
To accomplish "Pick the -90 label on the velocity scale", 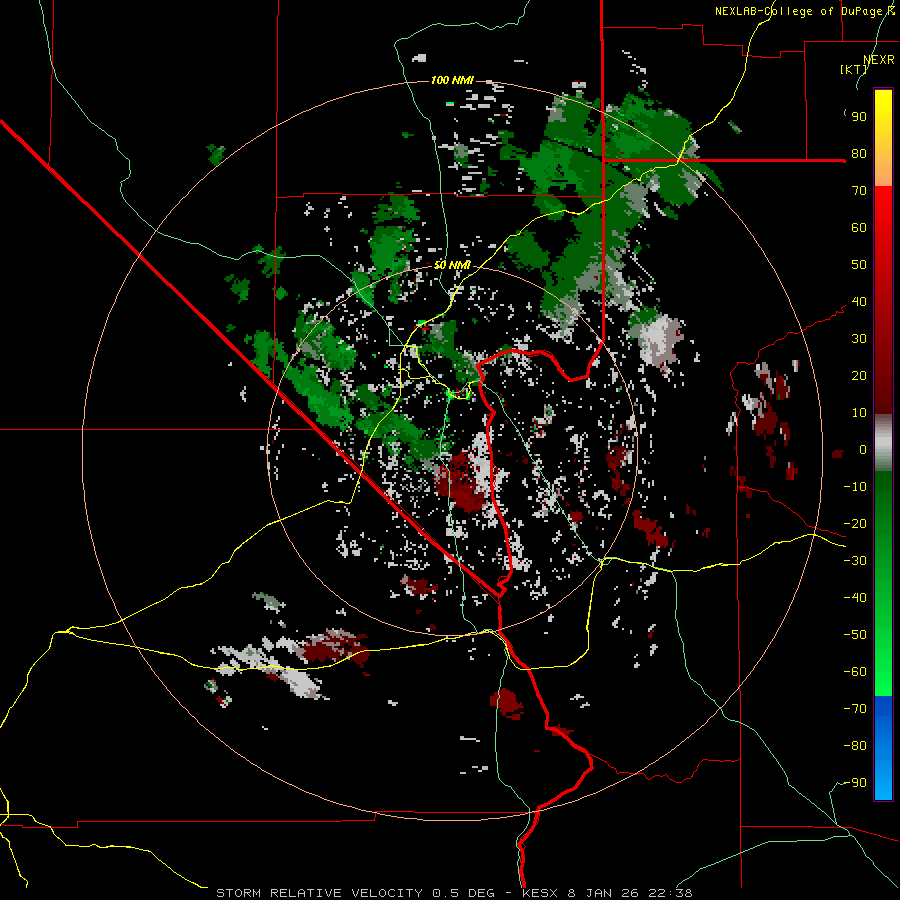I will pos(855,783).
